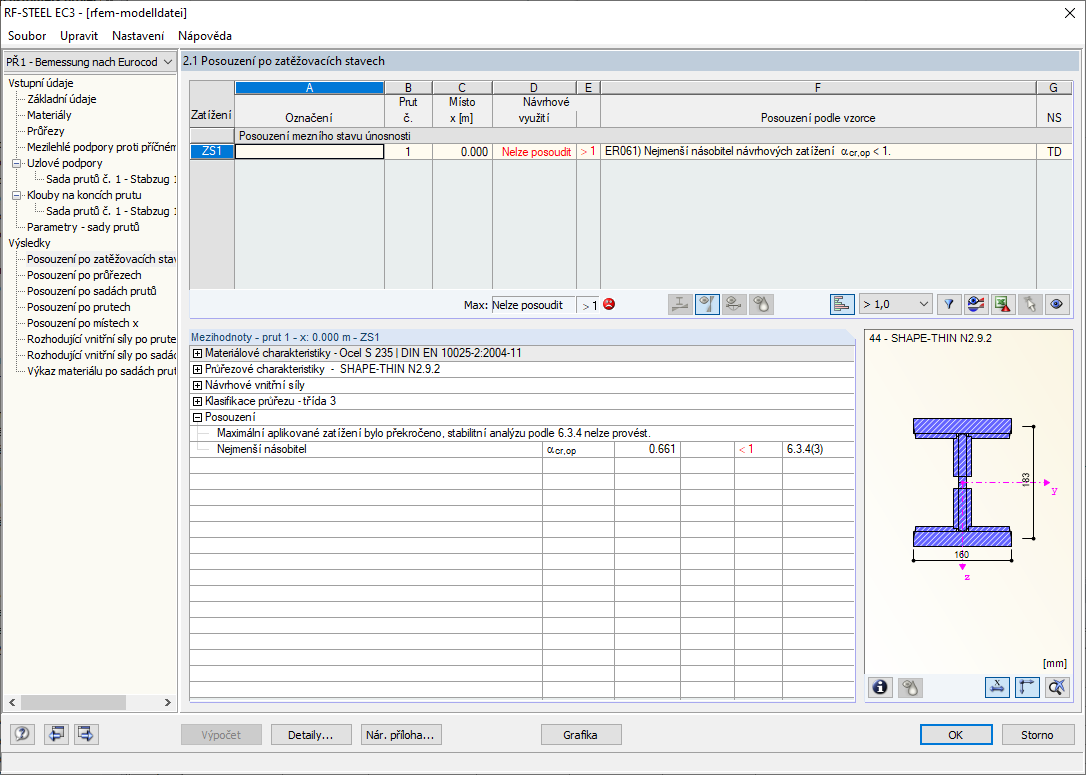Click the eye-with-drop icon under the cross-section preview
This screenshot has width=1086, height=775.
[910, 687]
